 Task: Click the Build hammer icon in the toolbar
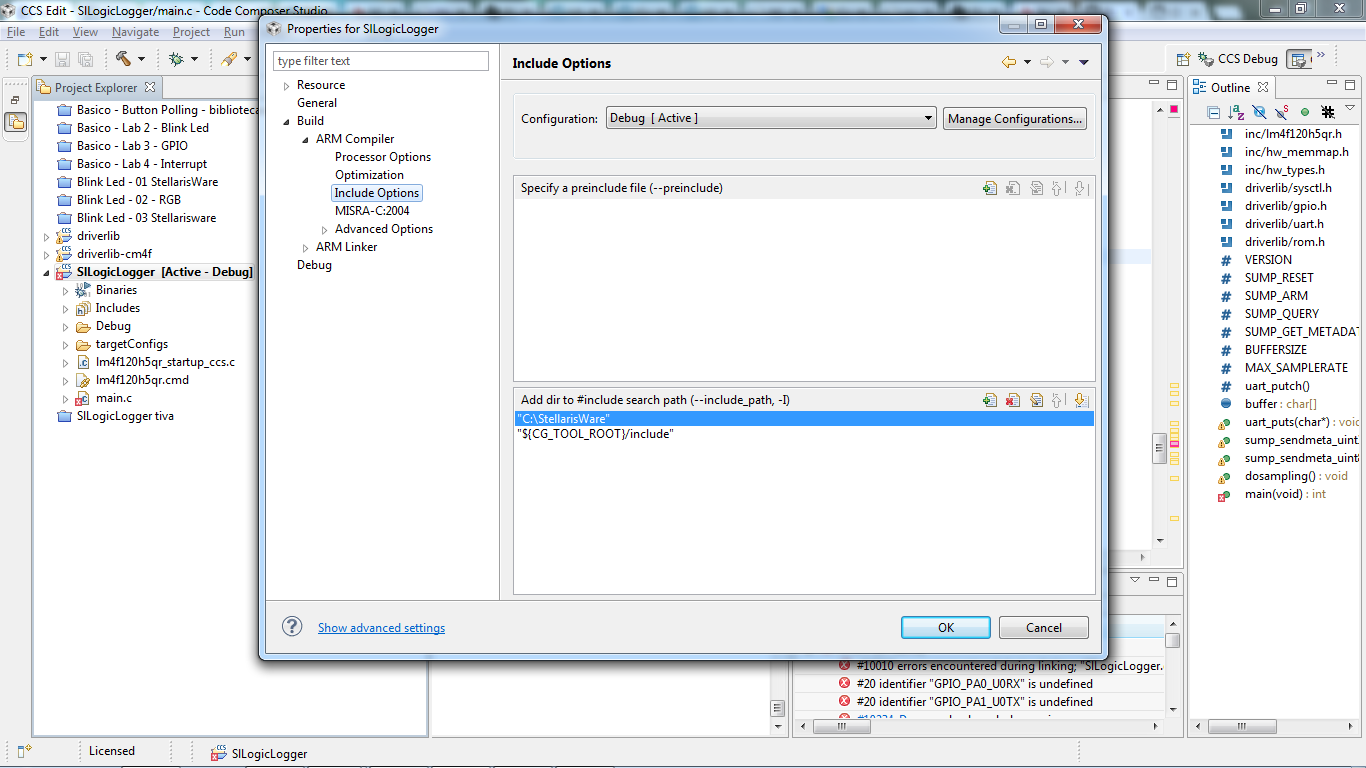(x=123, y=59)
